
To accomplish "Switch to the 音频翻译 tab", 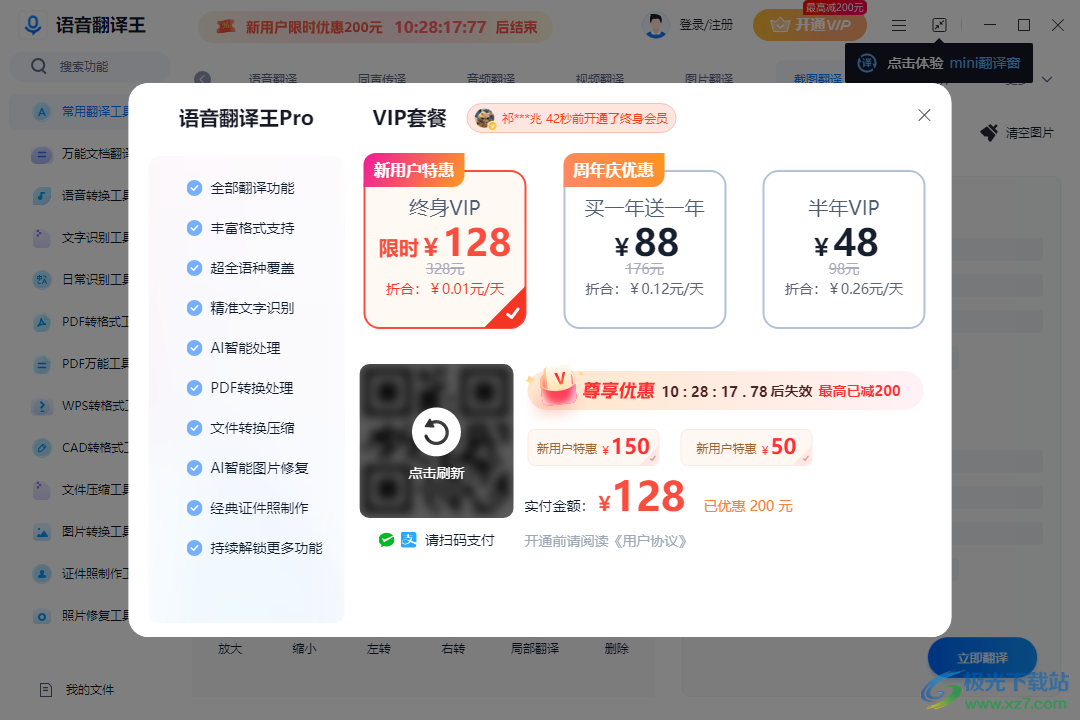I will coord(491,78).
